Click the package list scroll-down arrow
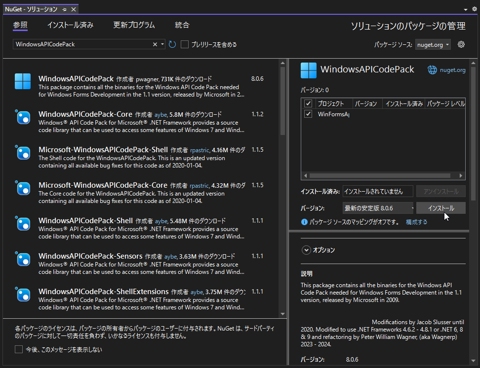Image resolution: width=480 pixels, height=368 pixels. (283, 314)
